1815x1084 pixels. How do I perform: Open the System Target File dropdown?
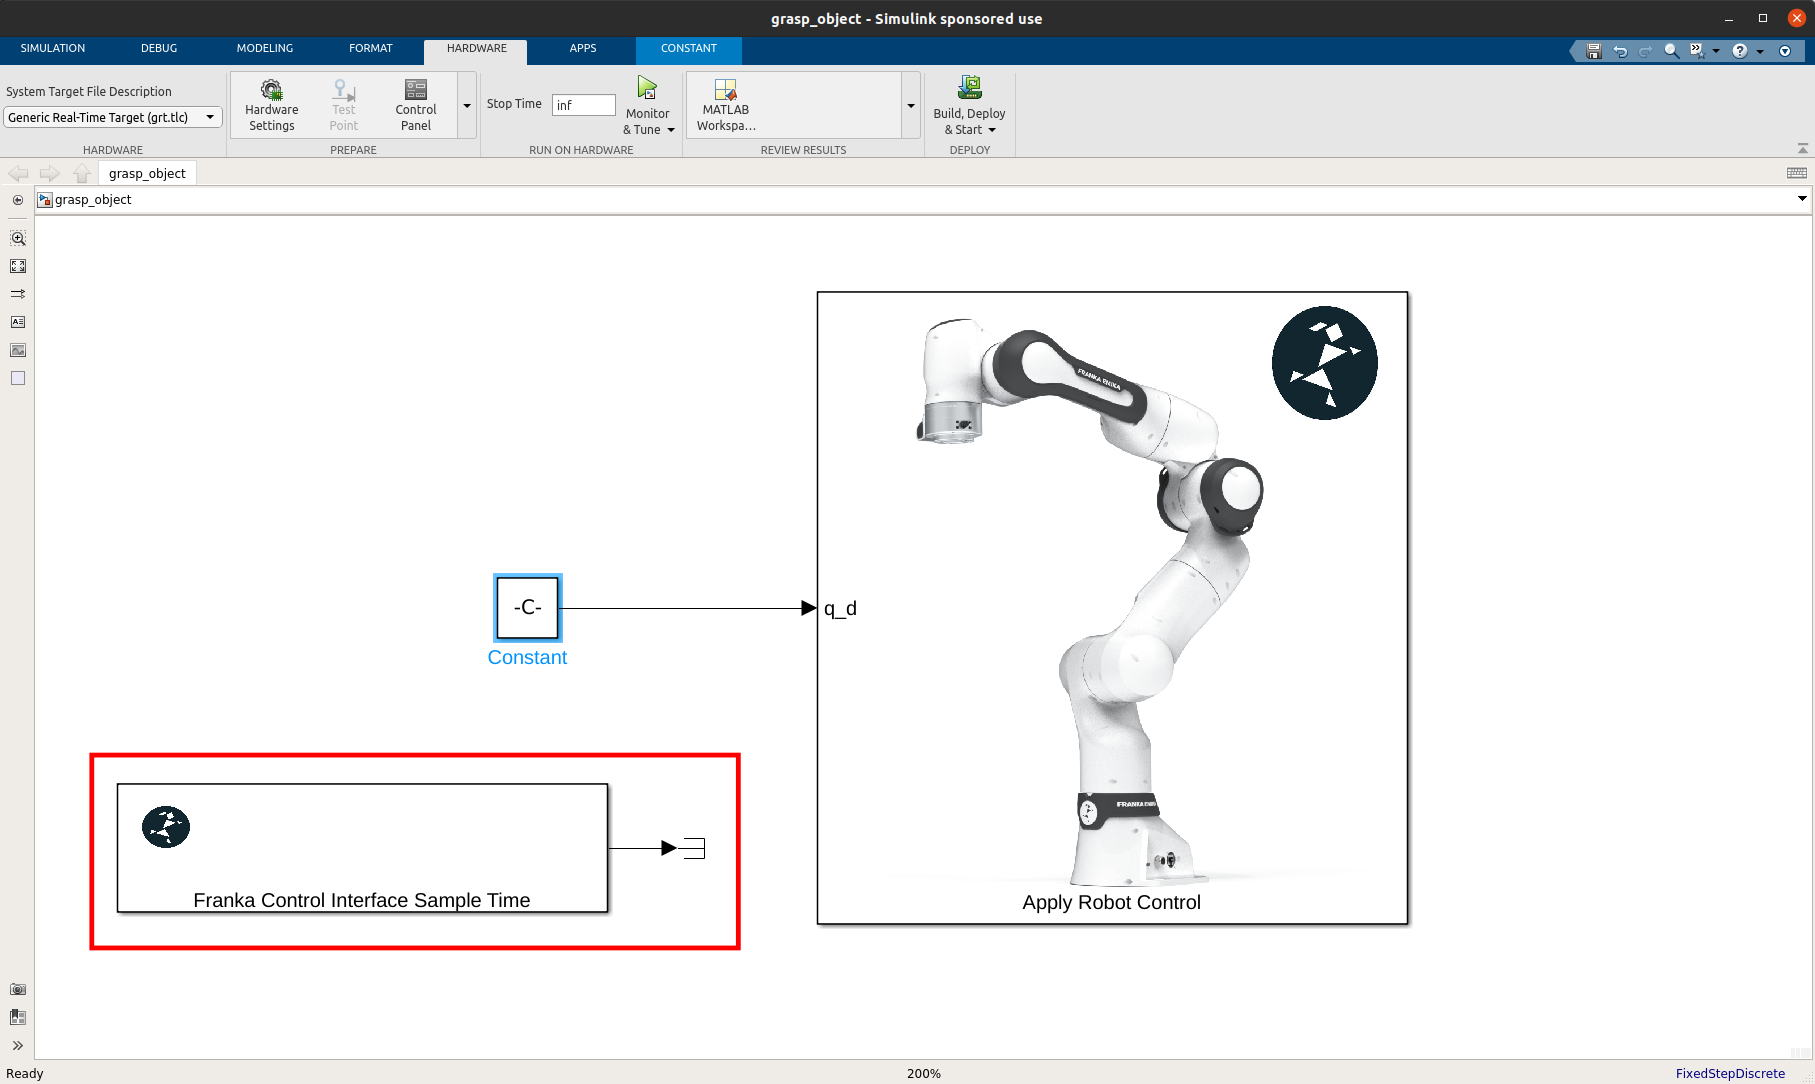(209, 117)
